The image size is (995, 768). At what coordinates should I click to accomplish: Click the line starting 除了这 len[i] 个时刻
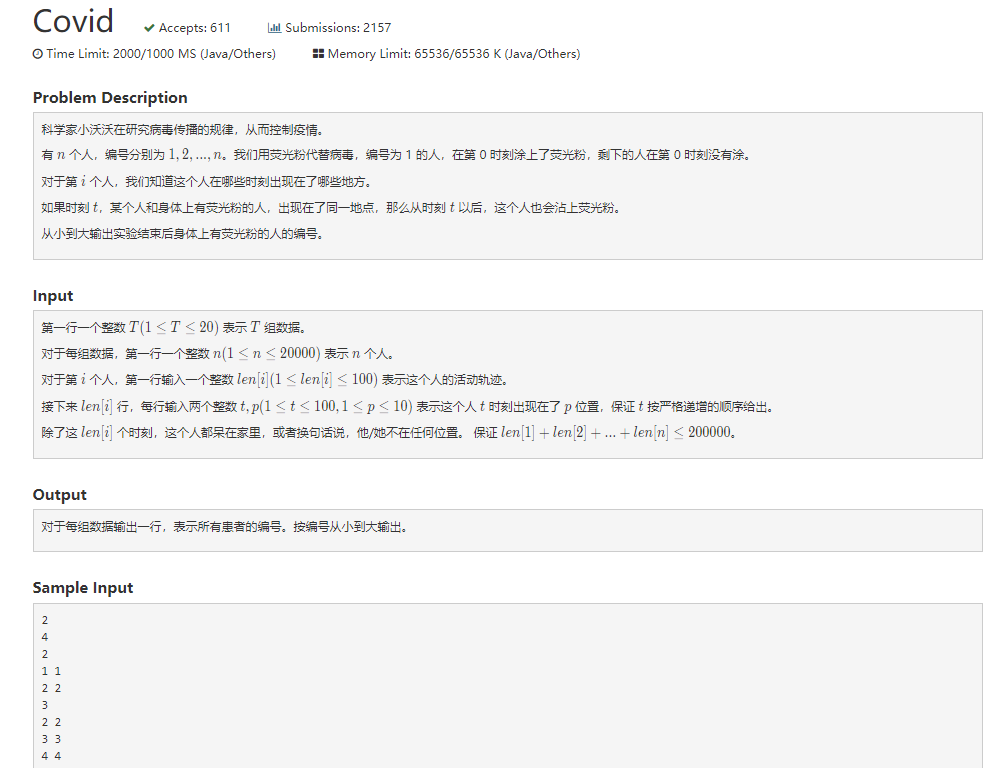click(390, 432)
